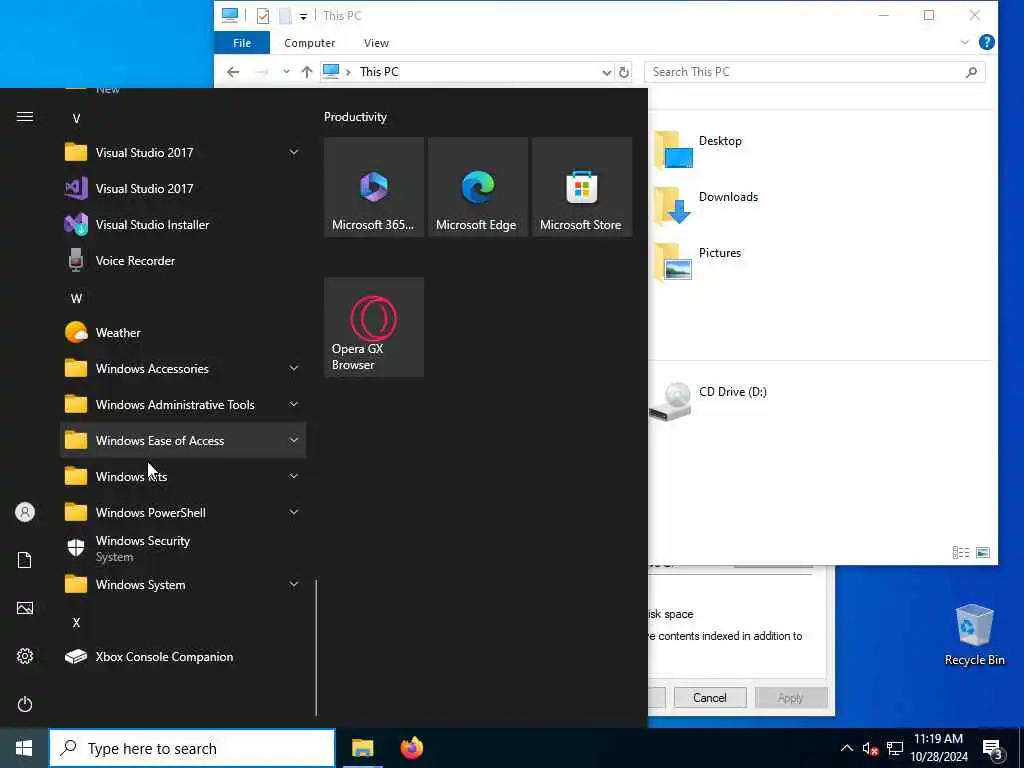Image resolution: width=1024 pixels, height=768 pixels.
Task: Open the Computer ribbon tab
Action: [310, 42]
